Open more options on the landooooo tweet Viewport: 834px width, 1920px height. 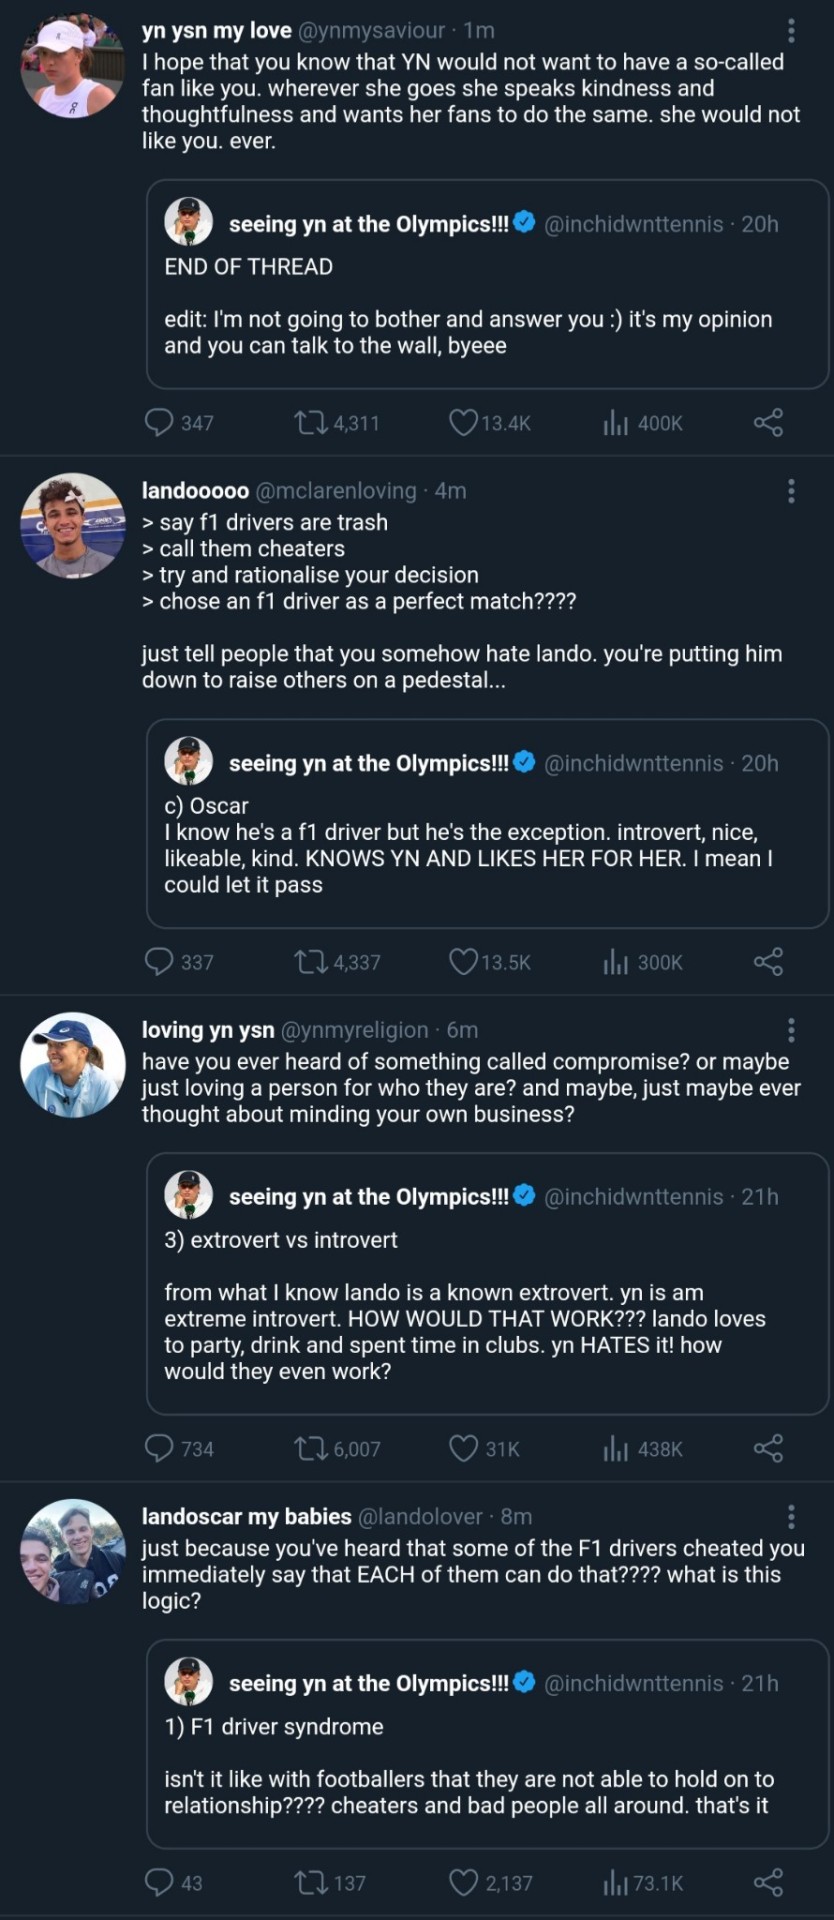(791, 491)
